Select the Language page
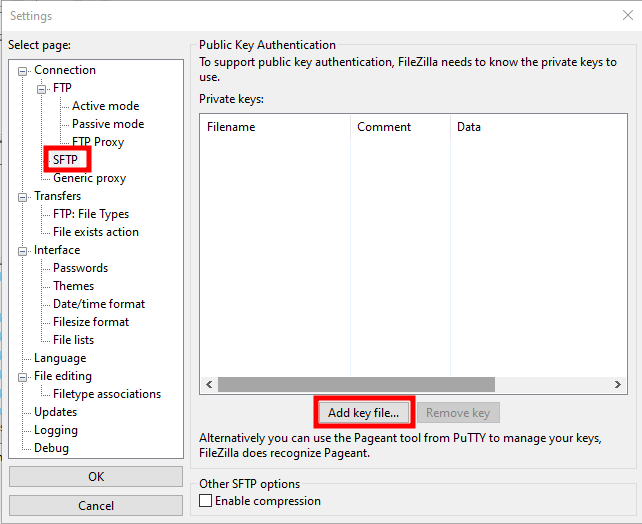Viewport: 642px width, 524px height. point(60,358)
